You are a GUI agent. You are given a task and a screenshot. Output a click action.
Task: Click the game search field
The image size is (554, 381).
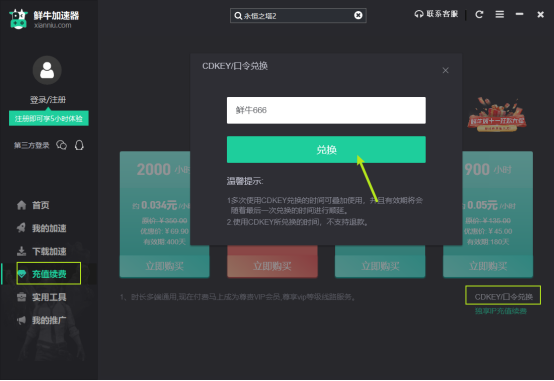tap(298, 16)
